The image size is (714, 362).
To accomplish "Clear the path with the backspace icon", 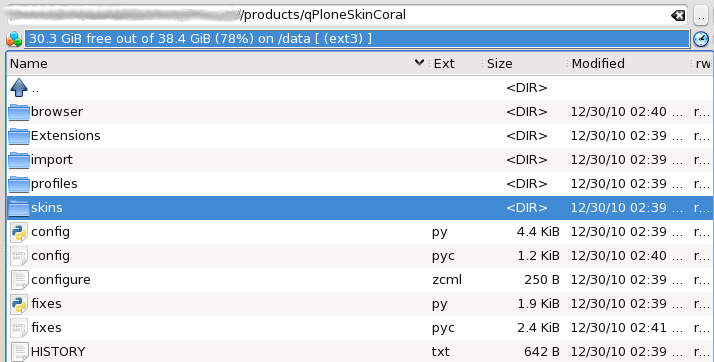I will tap(678, 15).
